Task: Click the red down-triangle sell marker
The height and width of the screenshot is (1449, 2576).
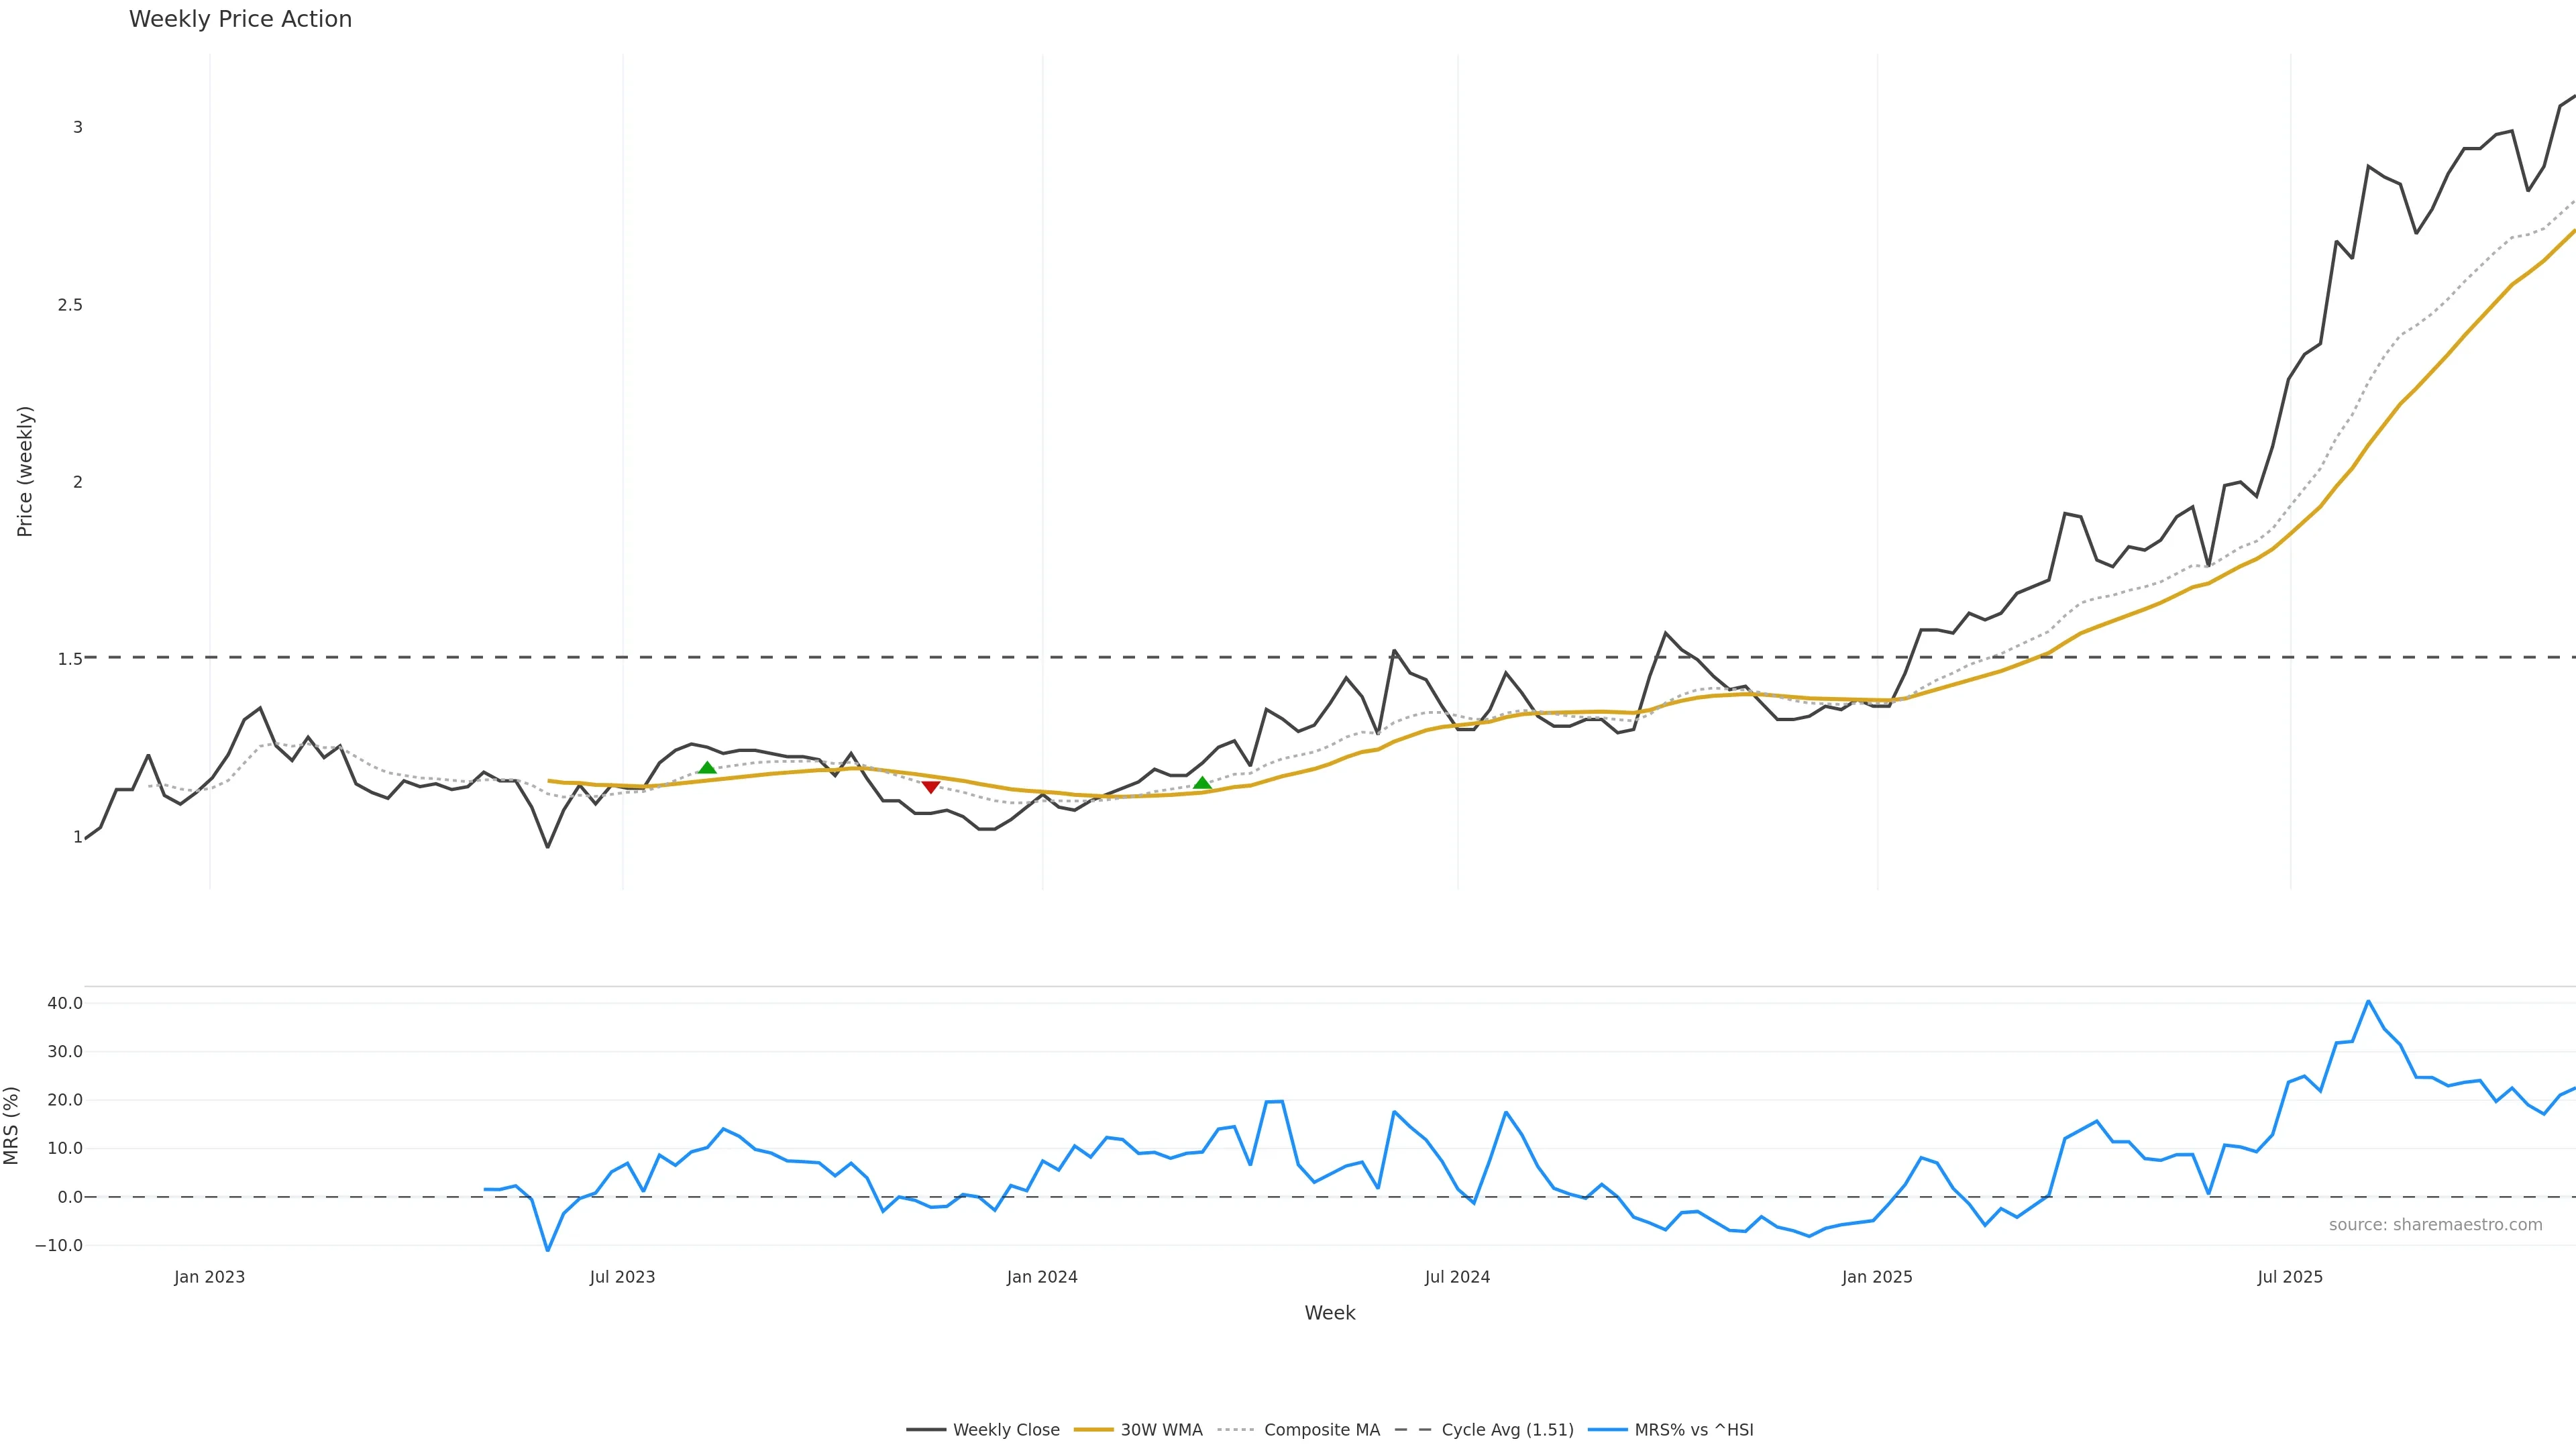Action: 930,787
